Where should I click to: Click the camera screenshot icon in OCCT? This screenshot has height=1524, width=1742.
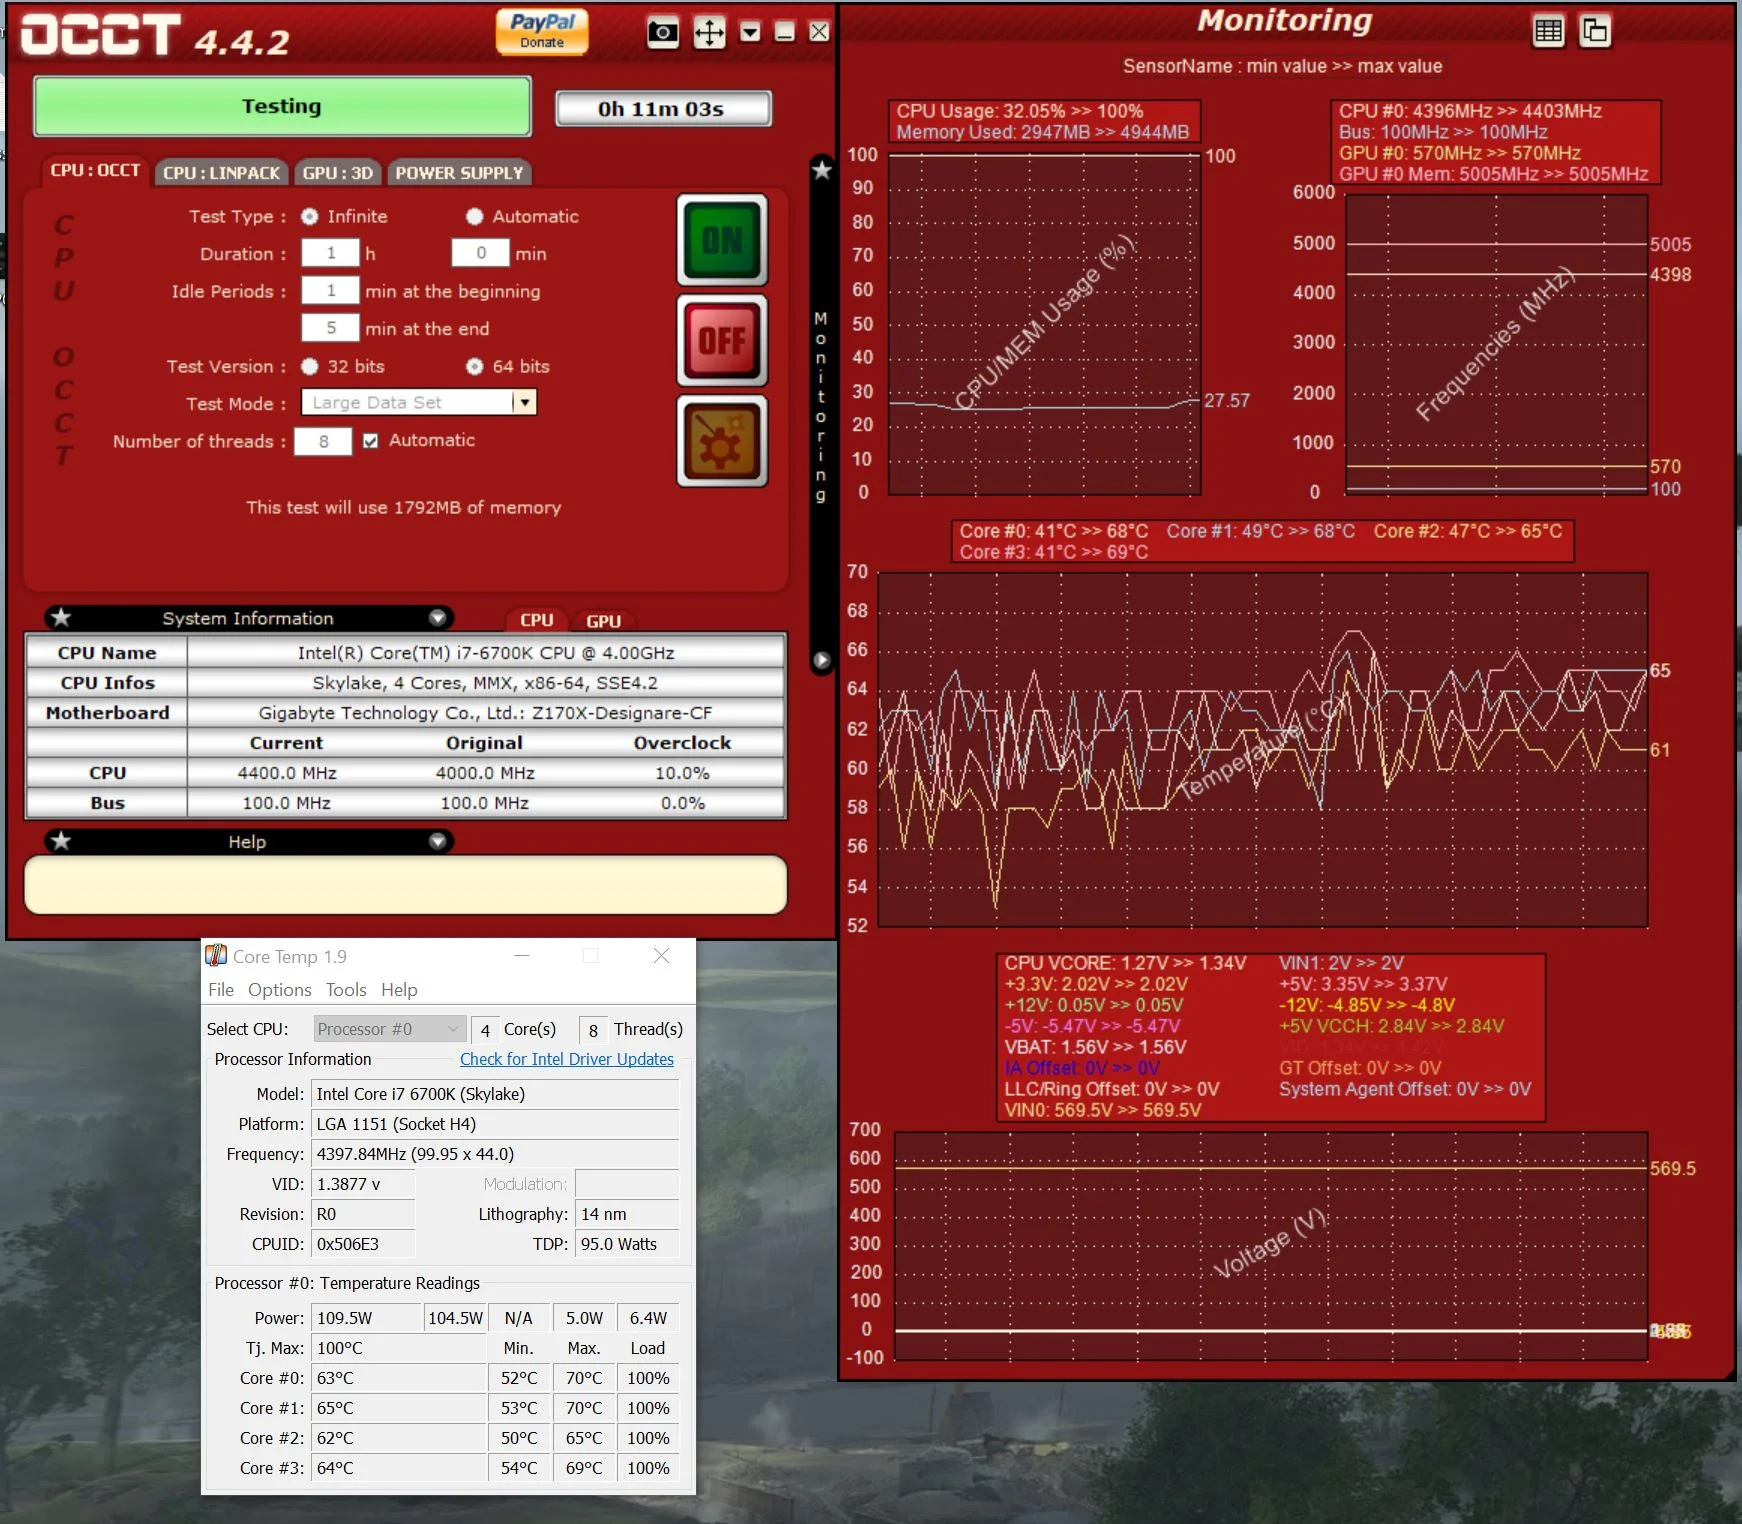[x=662, y=33]
